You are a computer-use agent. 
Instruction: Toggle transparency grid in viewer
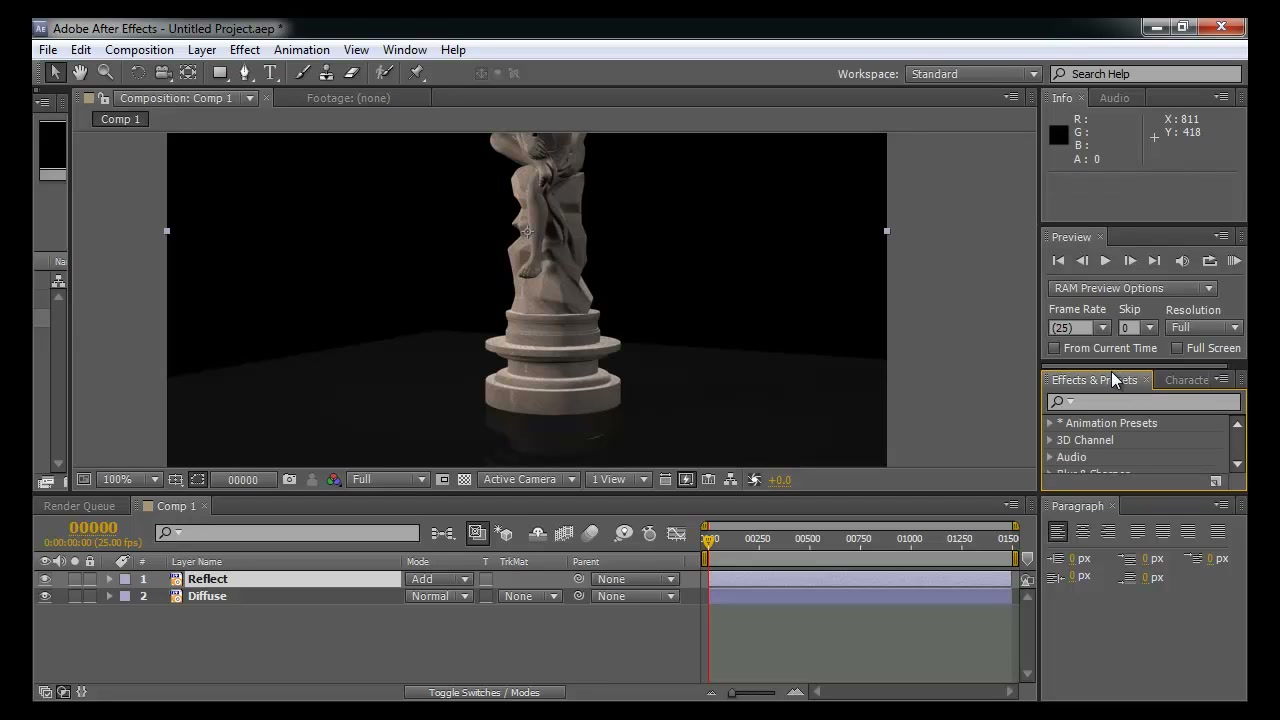(464, 480)
